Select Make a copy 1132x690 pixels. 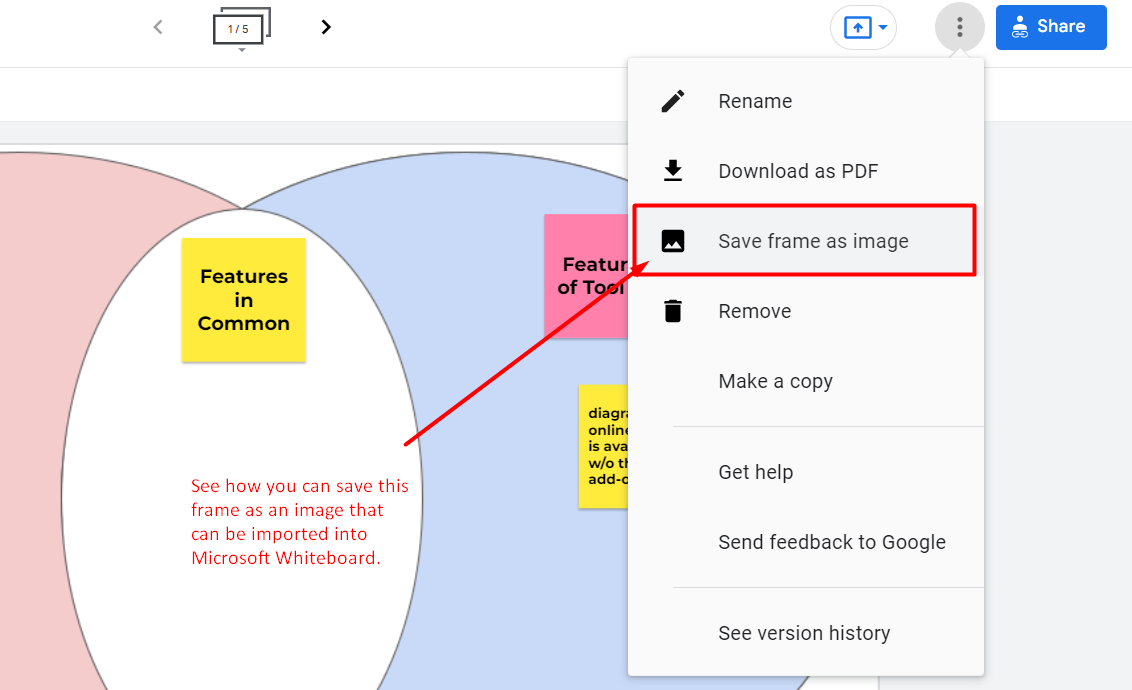pyautogui.click(x=806, y=381)
